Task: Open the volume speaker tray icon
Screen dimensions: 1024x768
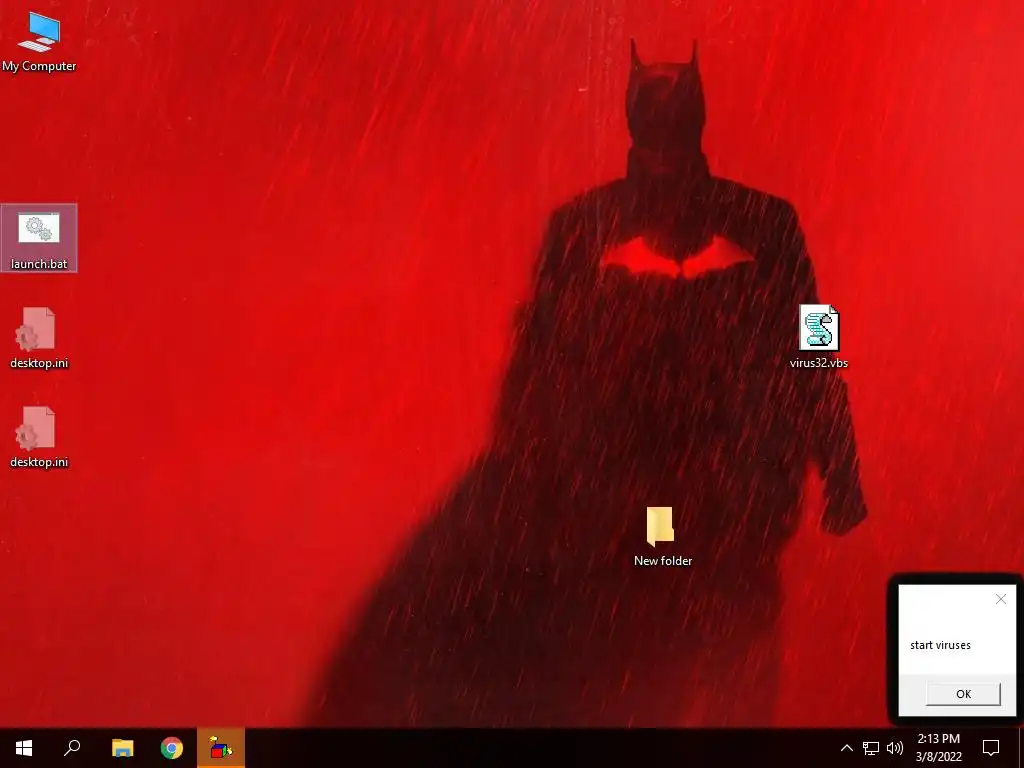Action: pos(895,748)
